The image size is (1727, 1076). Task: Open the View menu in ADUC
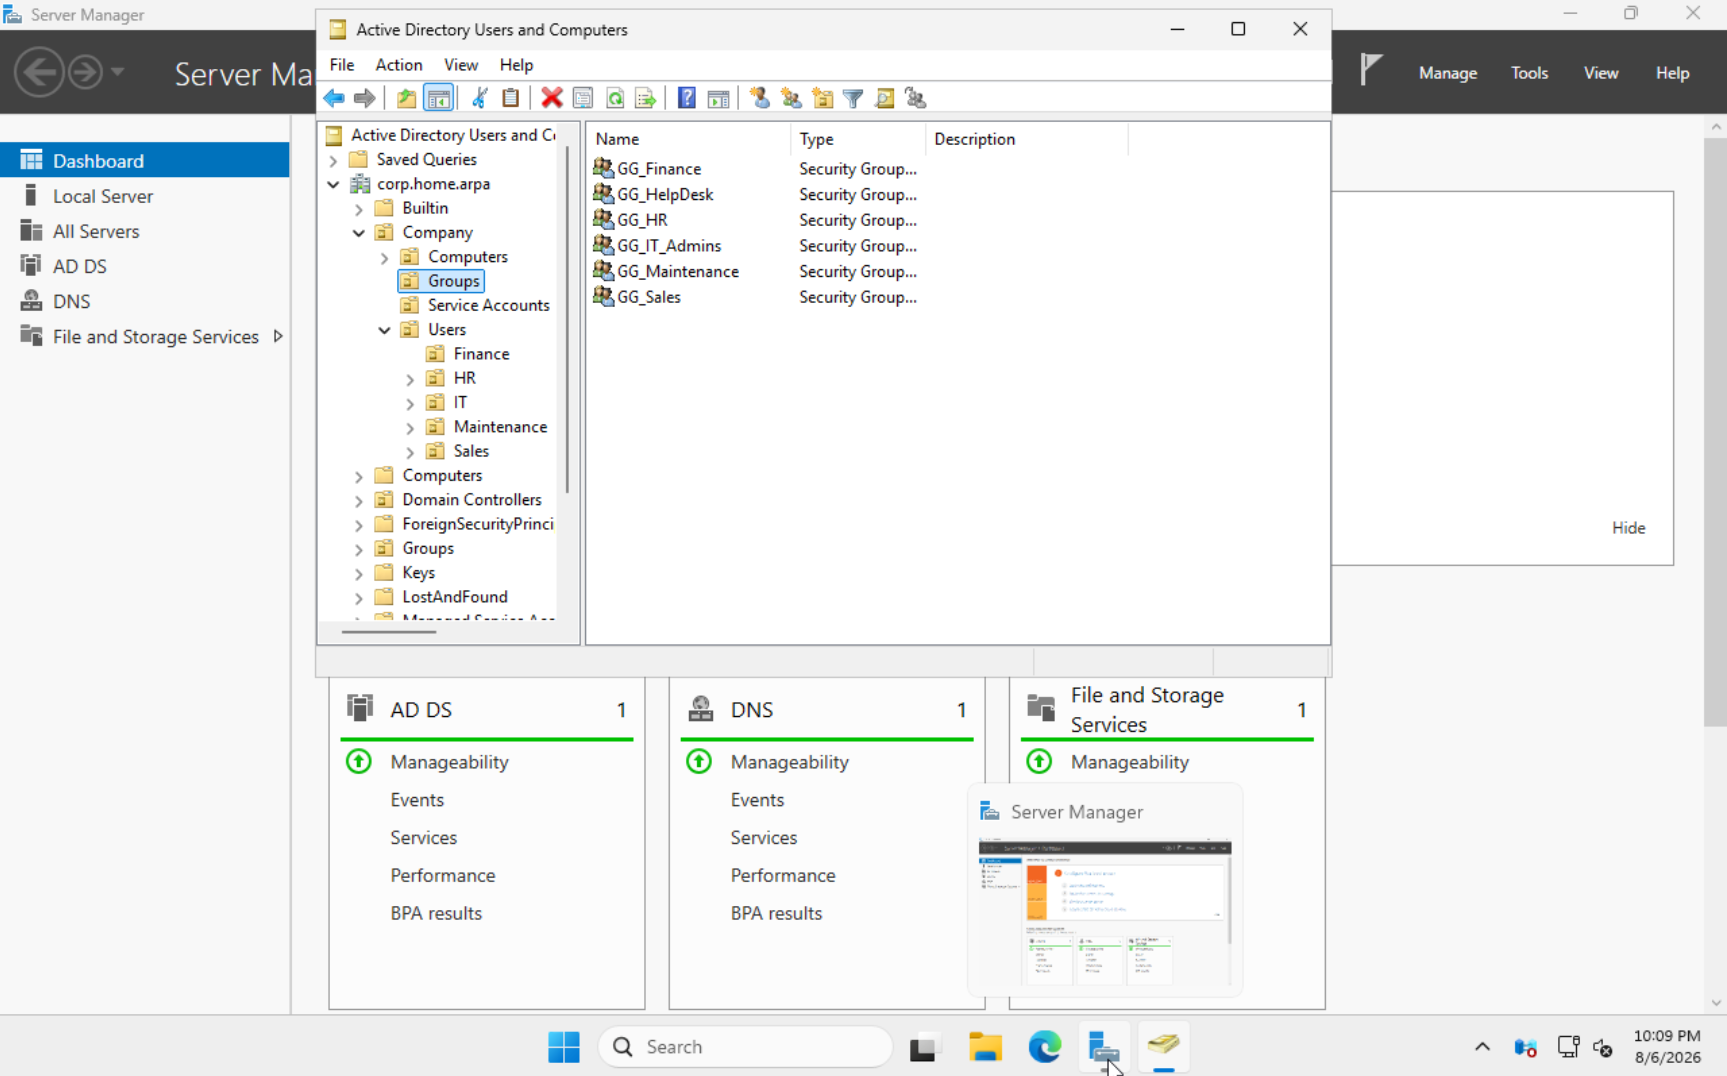(x=460, y=65)
